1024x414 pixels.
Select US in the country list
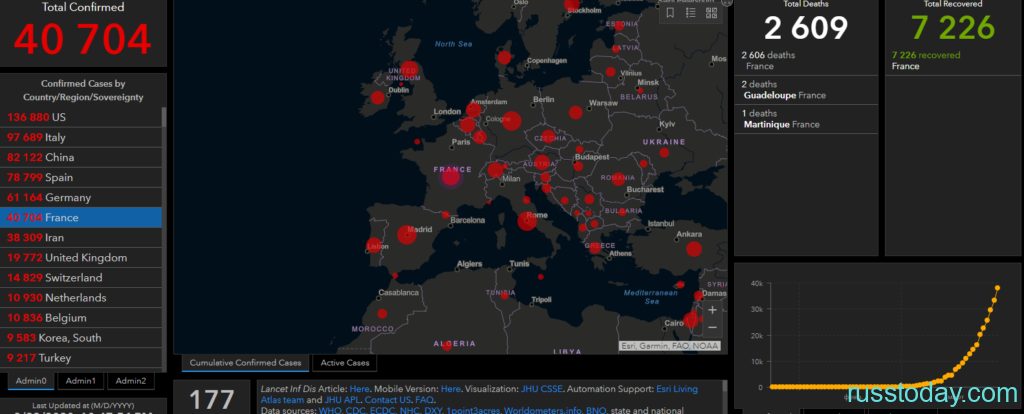[81, 118]
